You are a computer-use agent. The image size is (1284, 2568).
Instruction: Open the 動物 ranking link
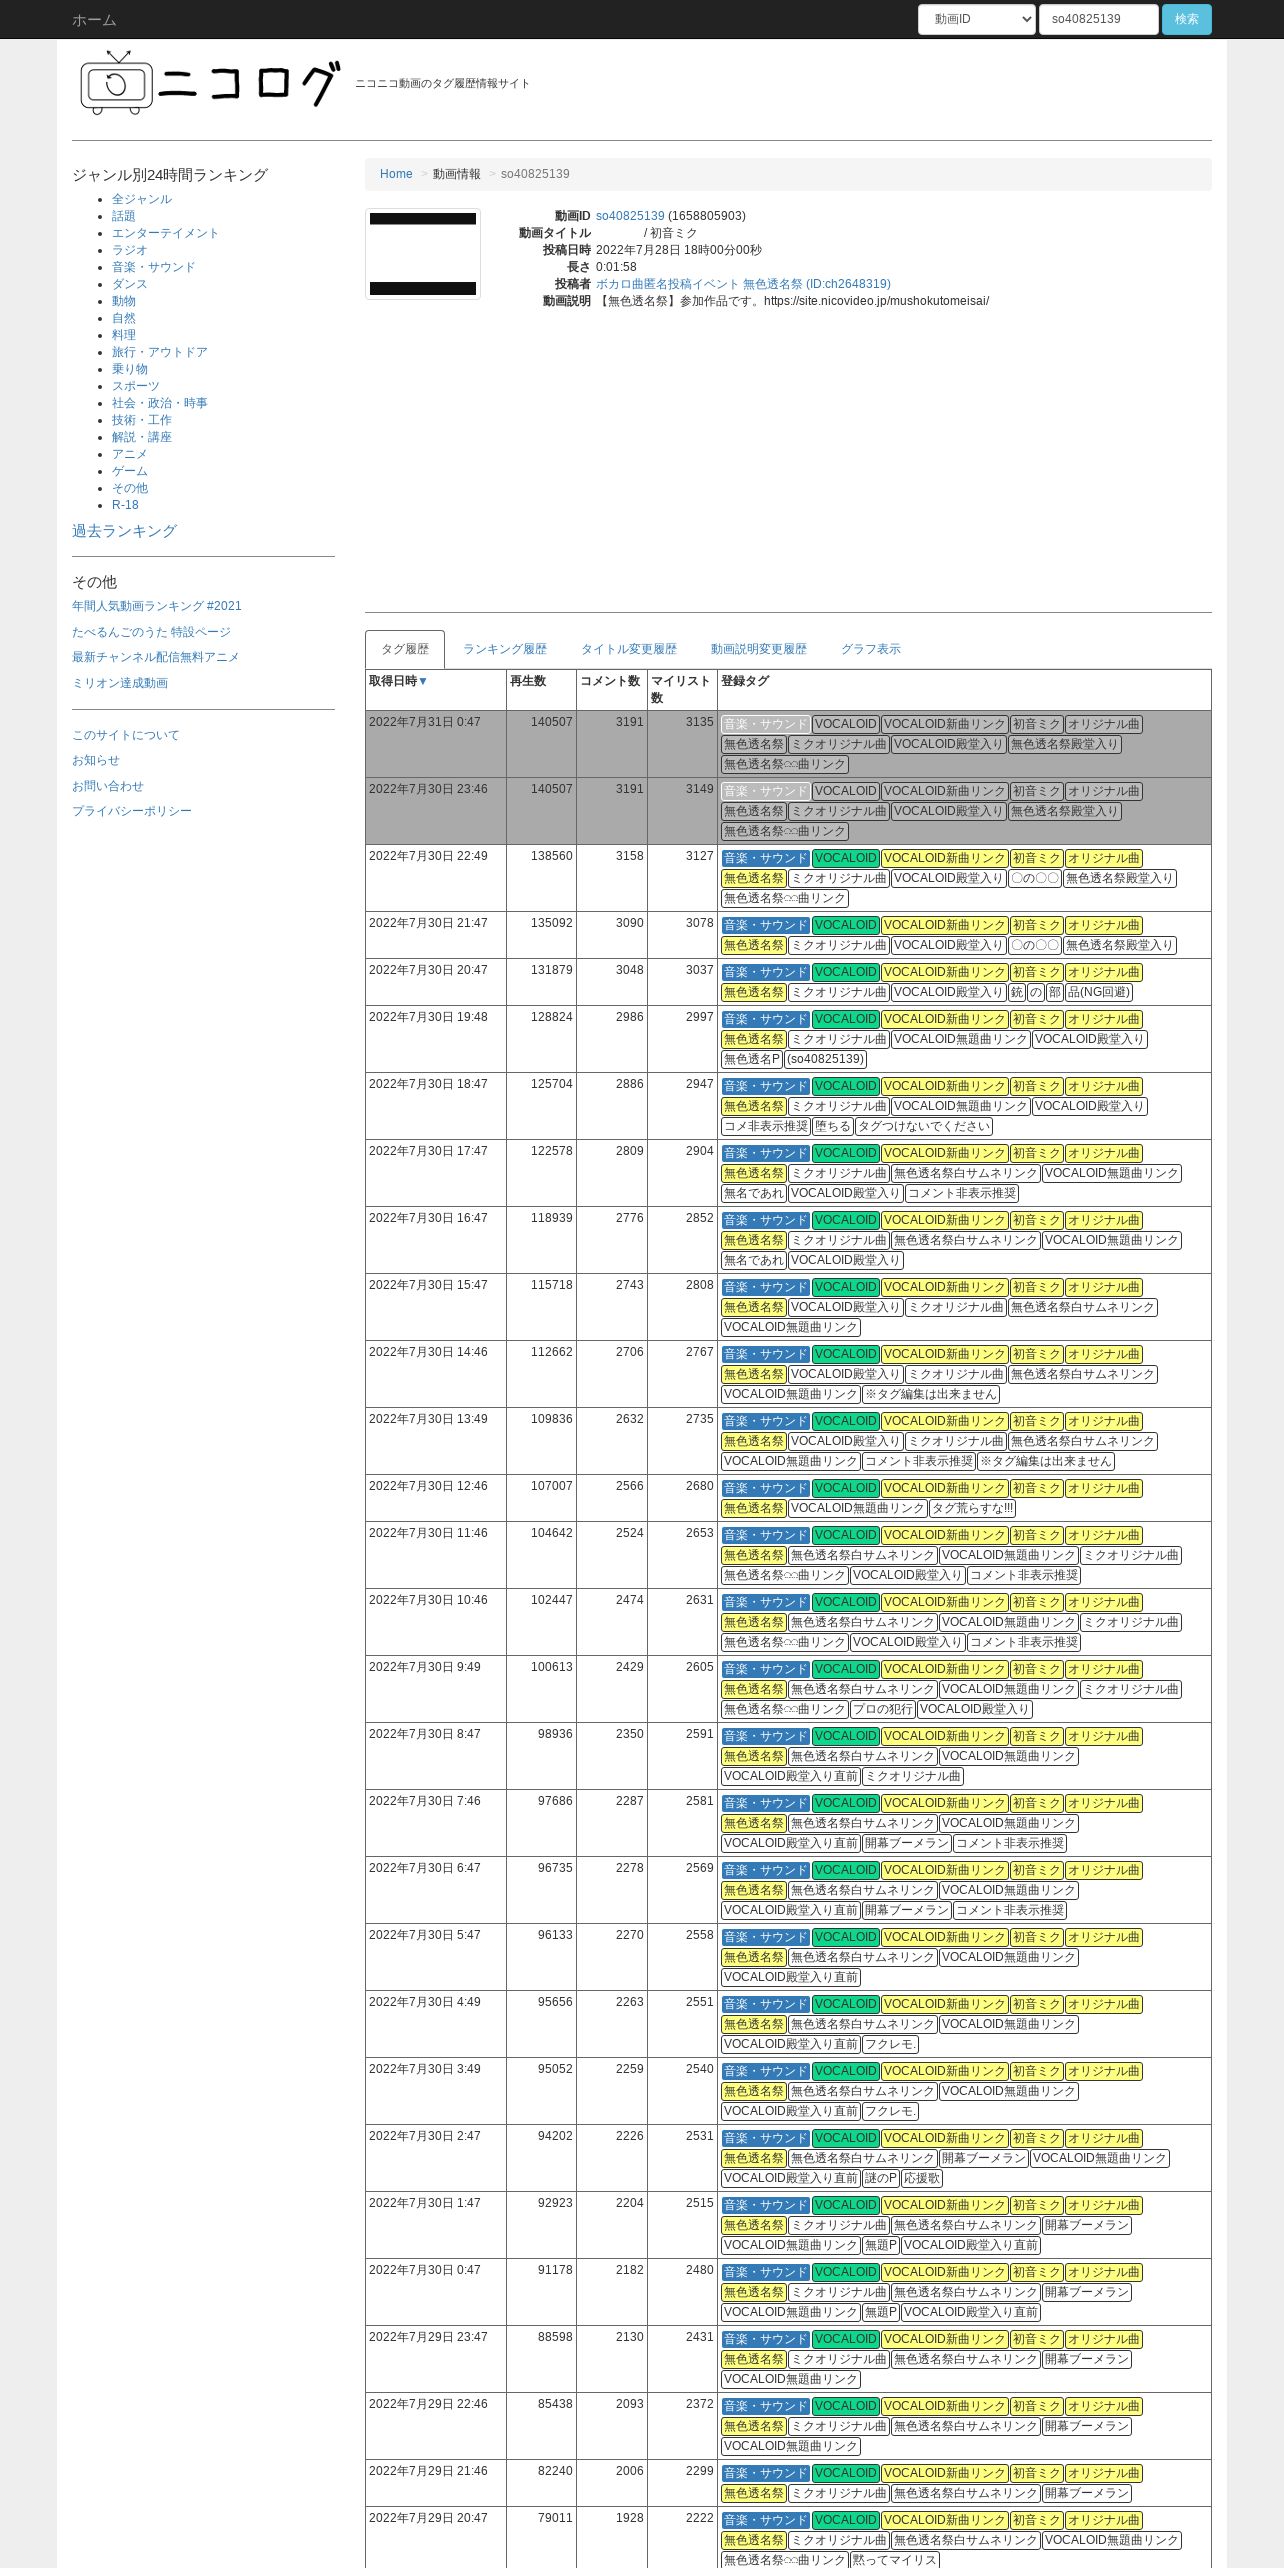(x=124, y=301)
